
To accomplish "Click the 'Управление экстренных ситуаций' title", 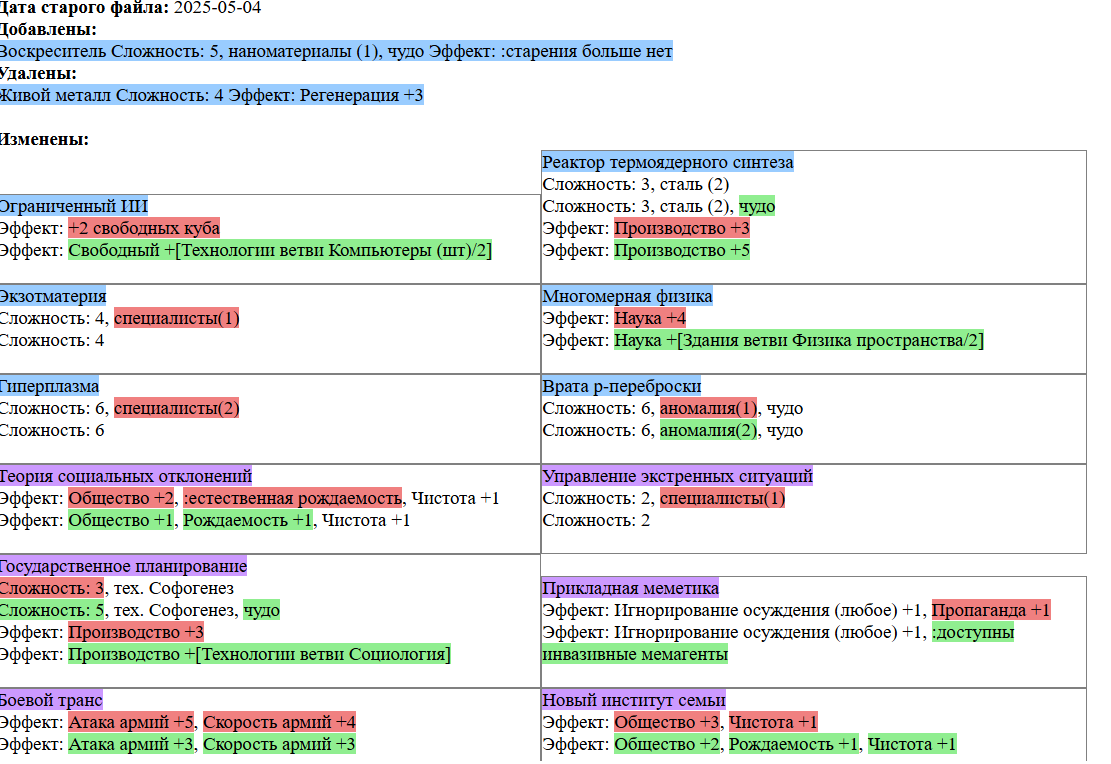I will (x=677, y=476).
